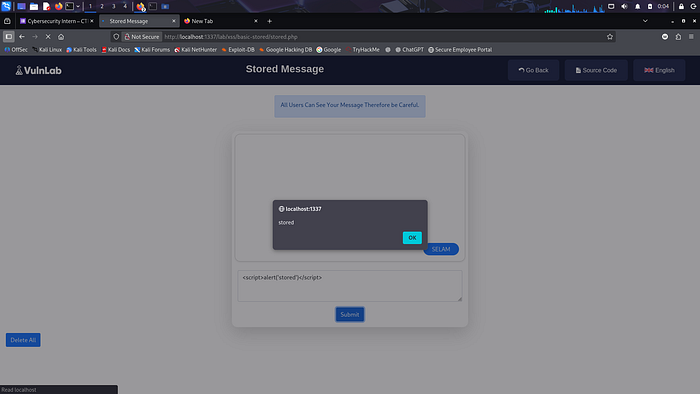Launch the text editor panel icon

point(46,6)
